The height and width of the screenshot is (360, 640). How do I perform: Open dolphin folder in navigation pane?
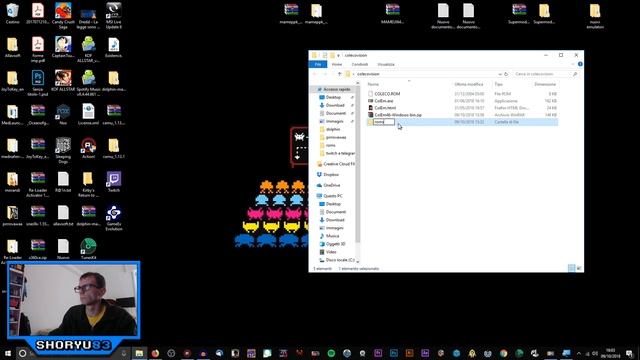333,129
